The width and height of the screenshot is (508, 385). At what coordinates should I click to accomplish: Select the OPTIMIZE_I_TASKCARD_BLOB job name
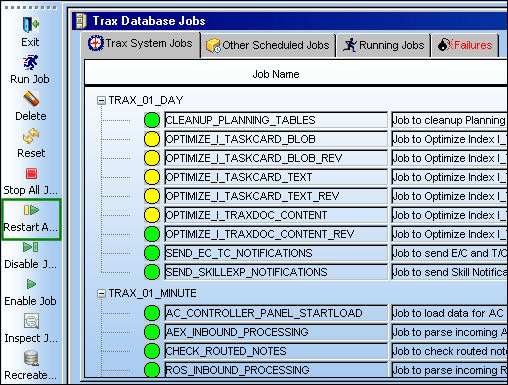pyautogui.click(x=276, y=139)
